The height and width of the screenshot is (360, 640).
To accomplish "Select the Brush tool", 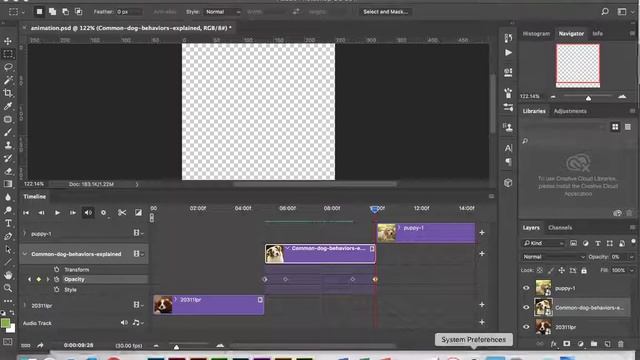I will [8, 132].
